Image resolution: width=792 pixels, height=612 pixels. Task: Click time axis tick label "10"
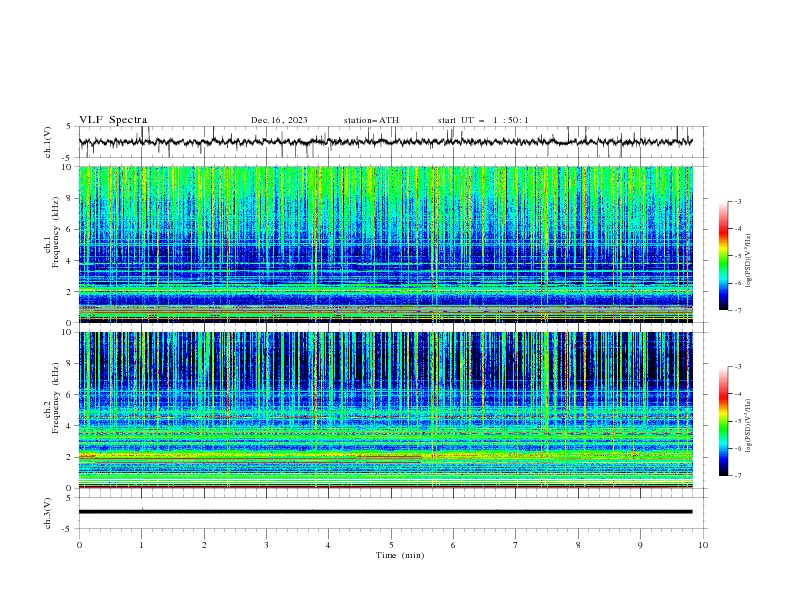point(703,545)
